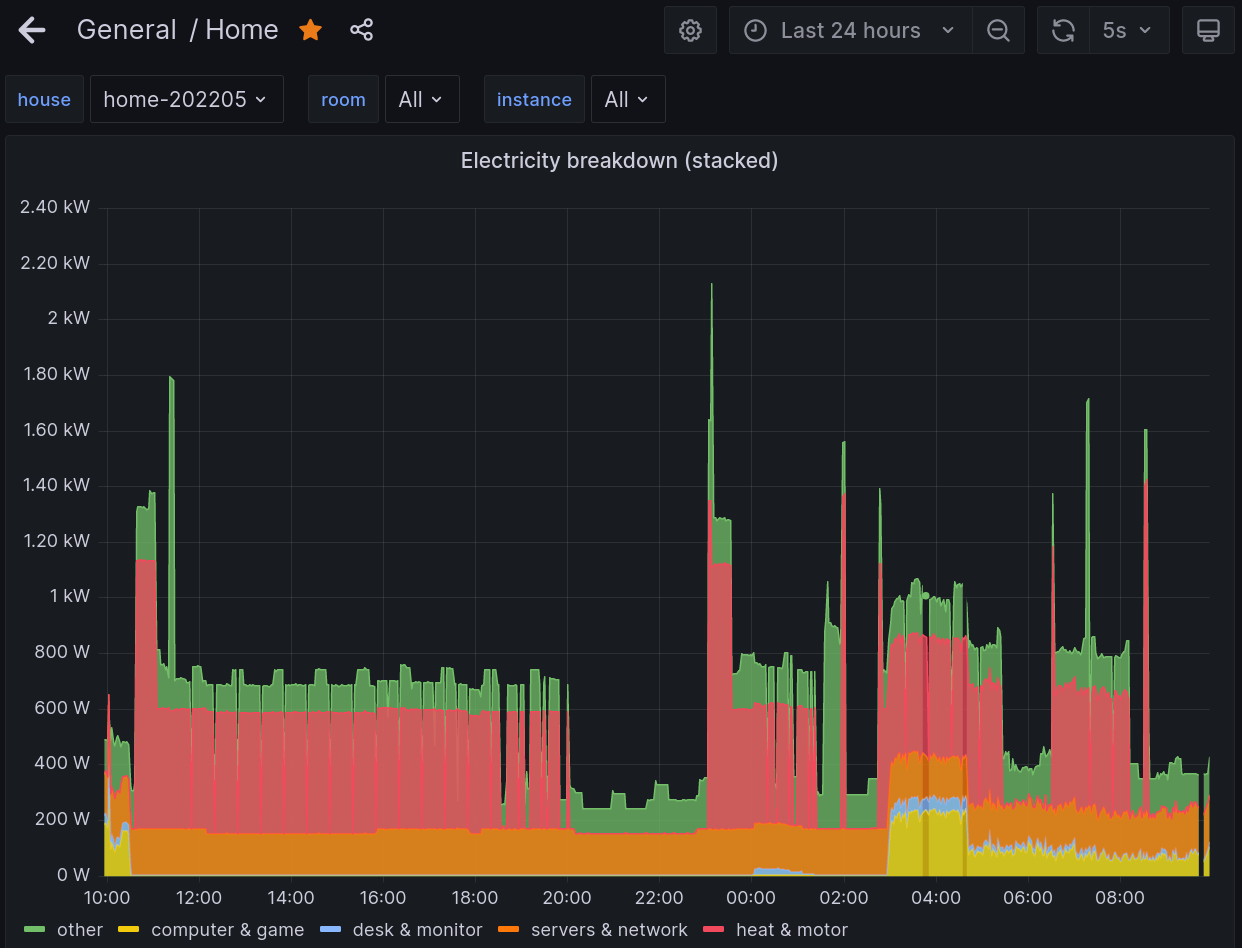Expand the room variable dropdown
1242x948 pixels.
421,99
